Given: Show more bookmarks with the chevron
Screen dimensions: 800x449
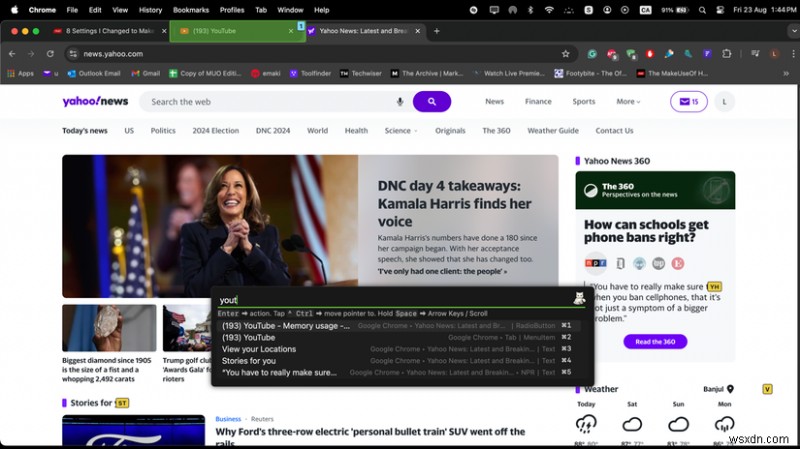Looking at the screenshot, I should pos(786,73).
